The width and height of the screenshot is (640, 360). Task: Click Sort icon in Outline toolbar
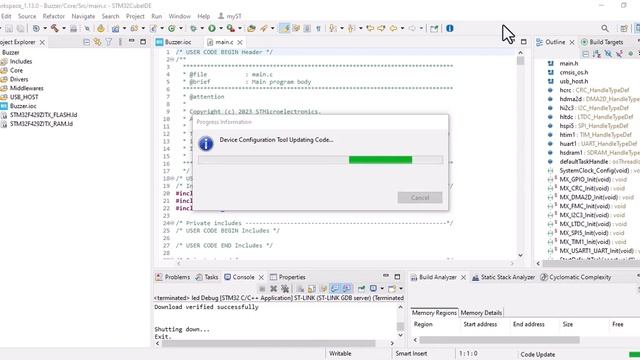tap(597, 53)
